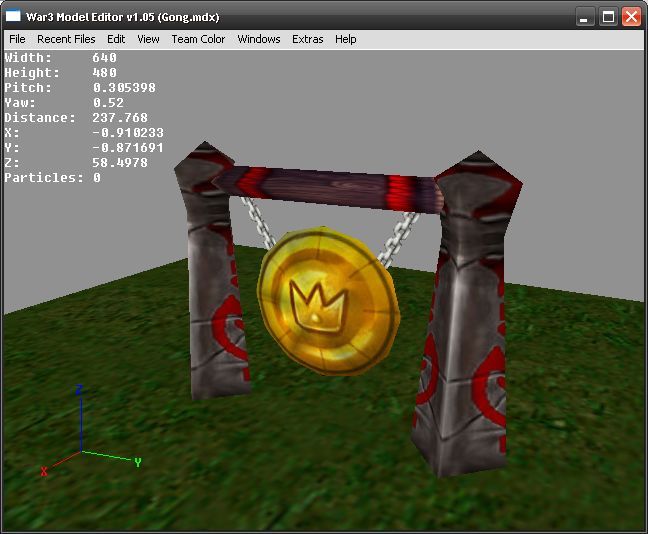Open the Team Color menu
This screenshot has width=648, height=534.
pos(198,39)
